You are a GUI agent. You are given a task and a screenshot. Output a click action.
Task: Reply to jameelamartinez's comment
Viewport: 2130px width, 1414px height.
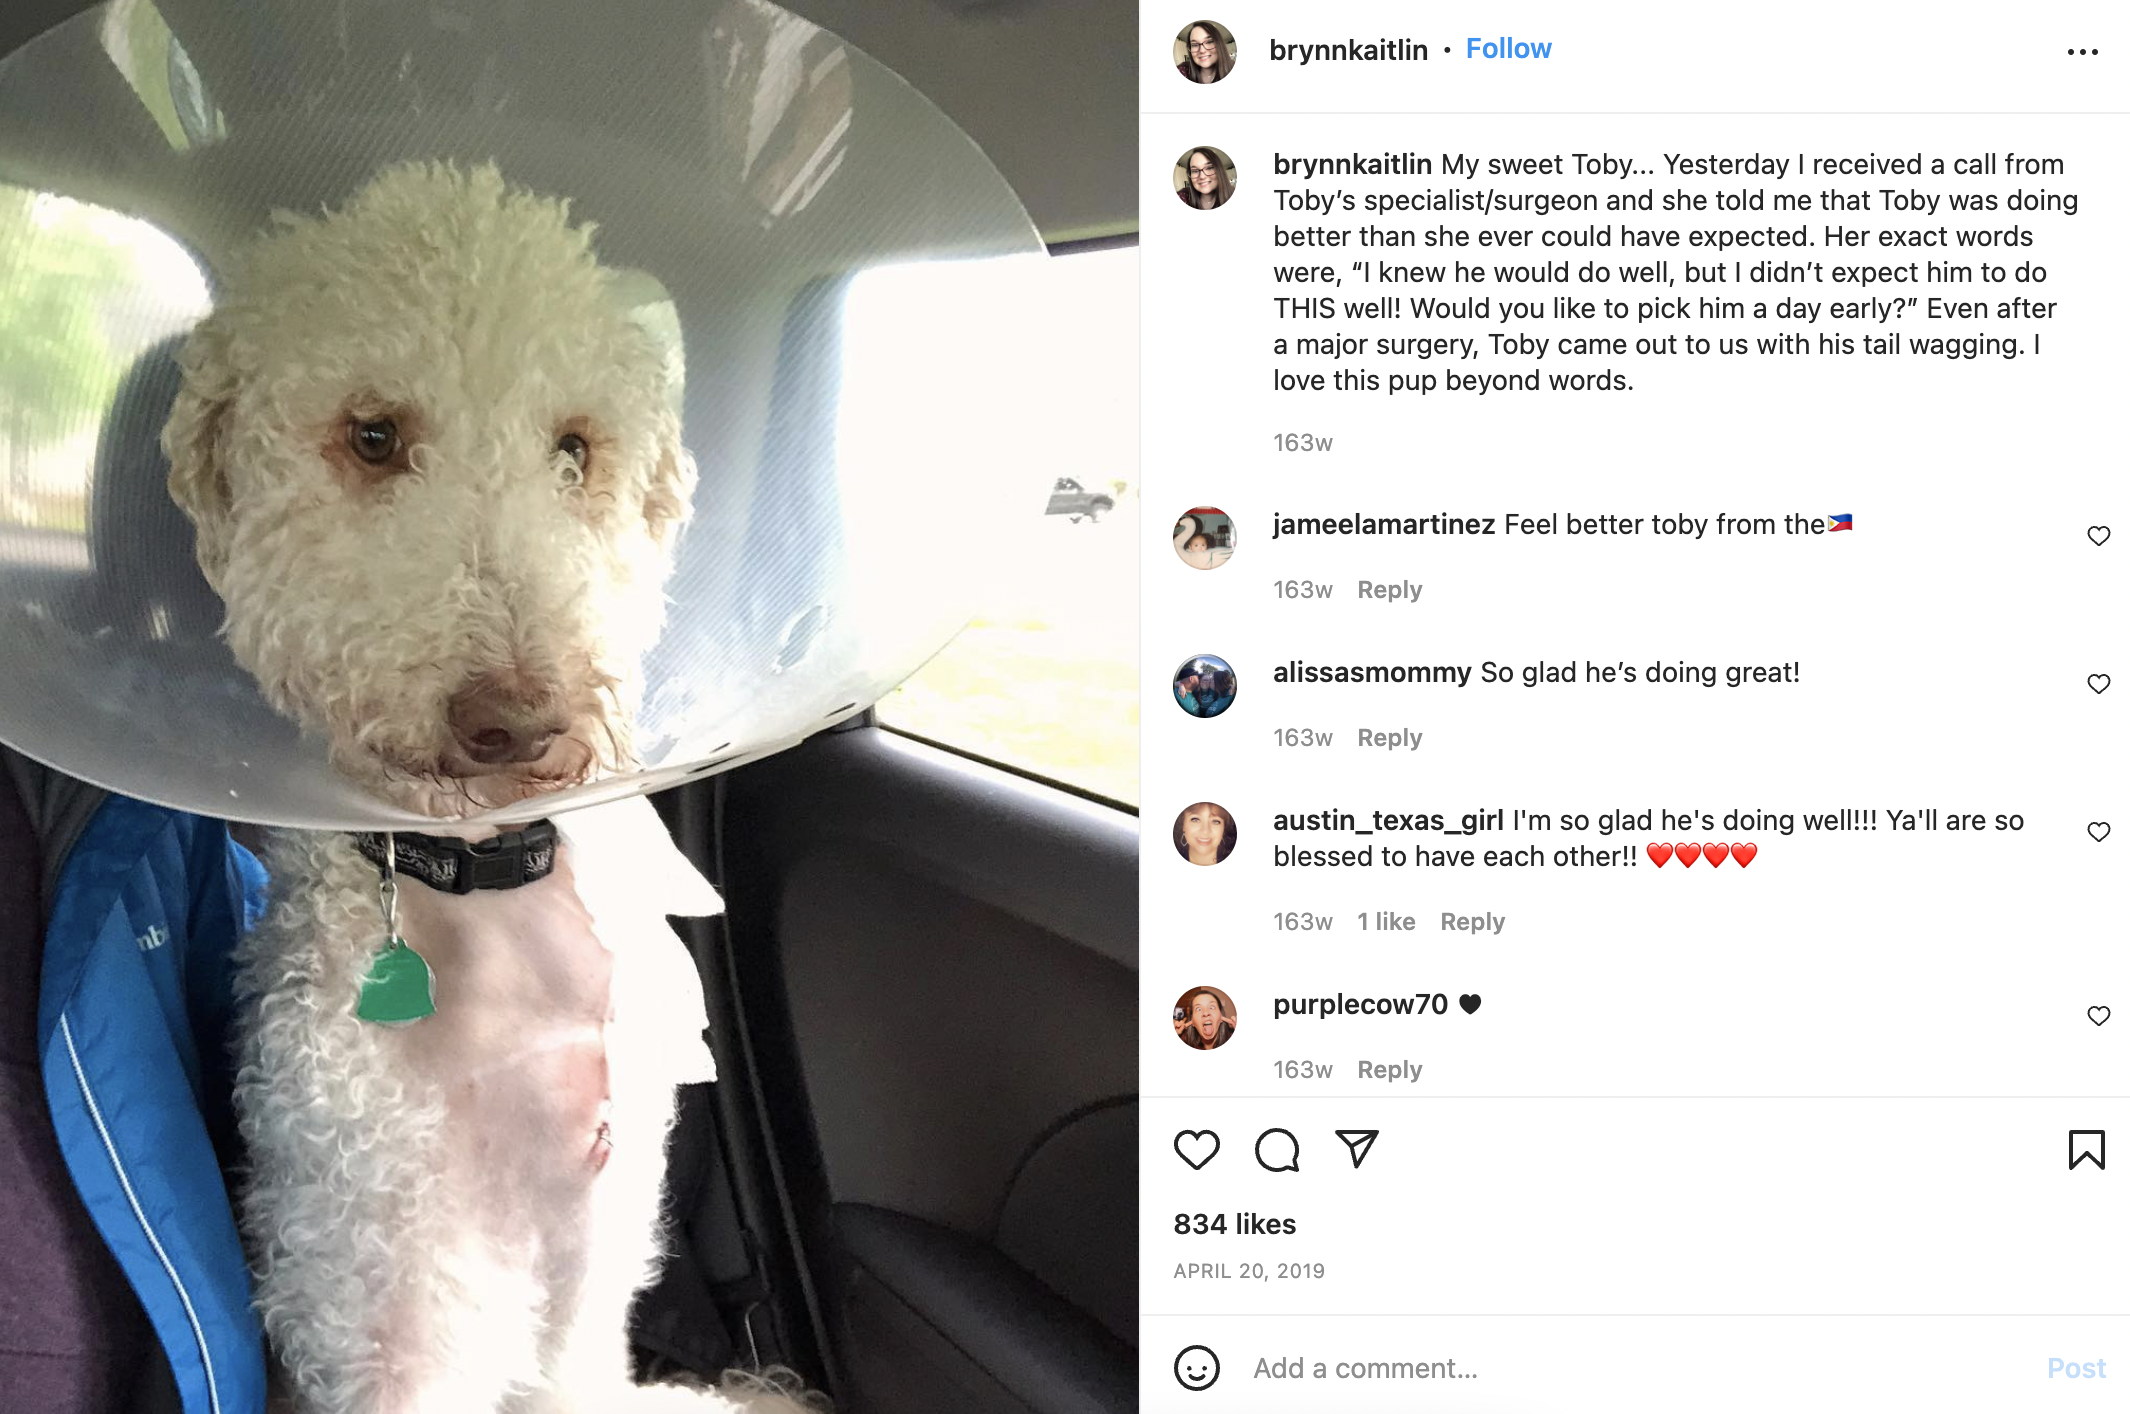pyautogui.click(x=1389, y=590)
